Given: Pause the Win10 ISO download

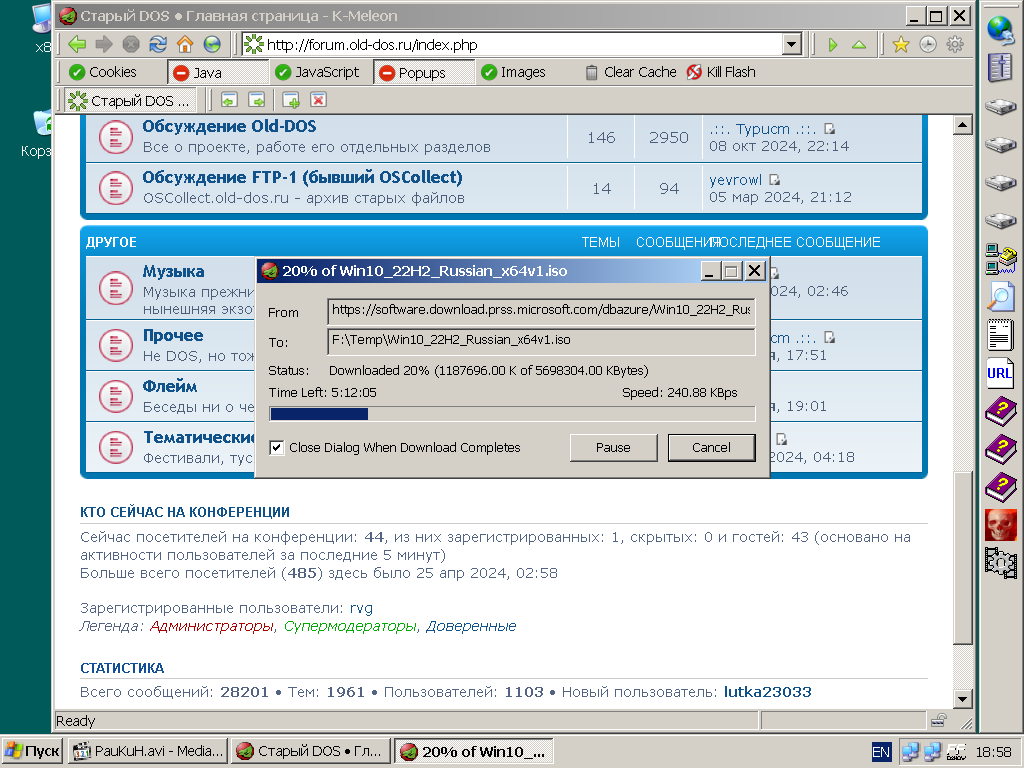Looking at the screenshot, I should [613, 447].
